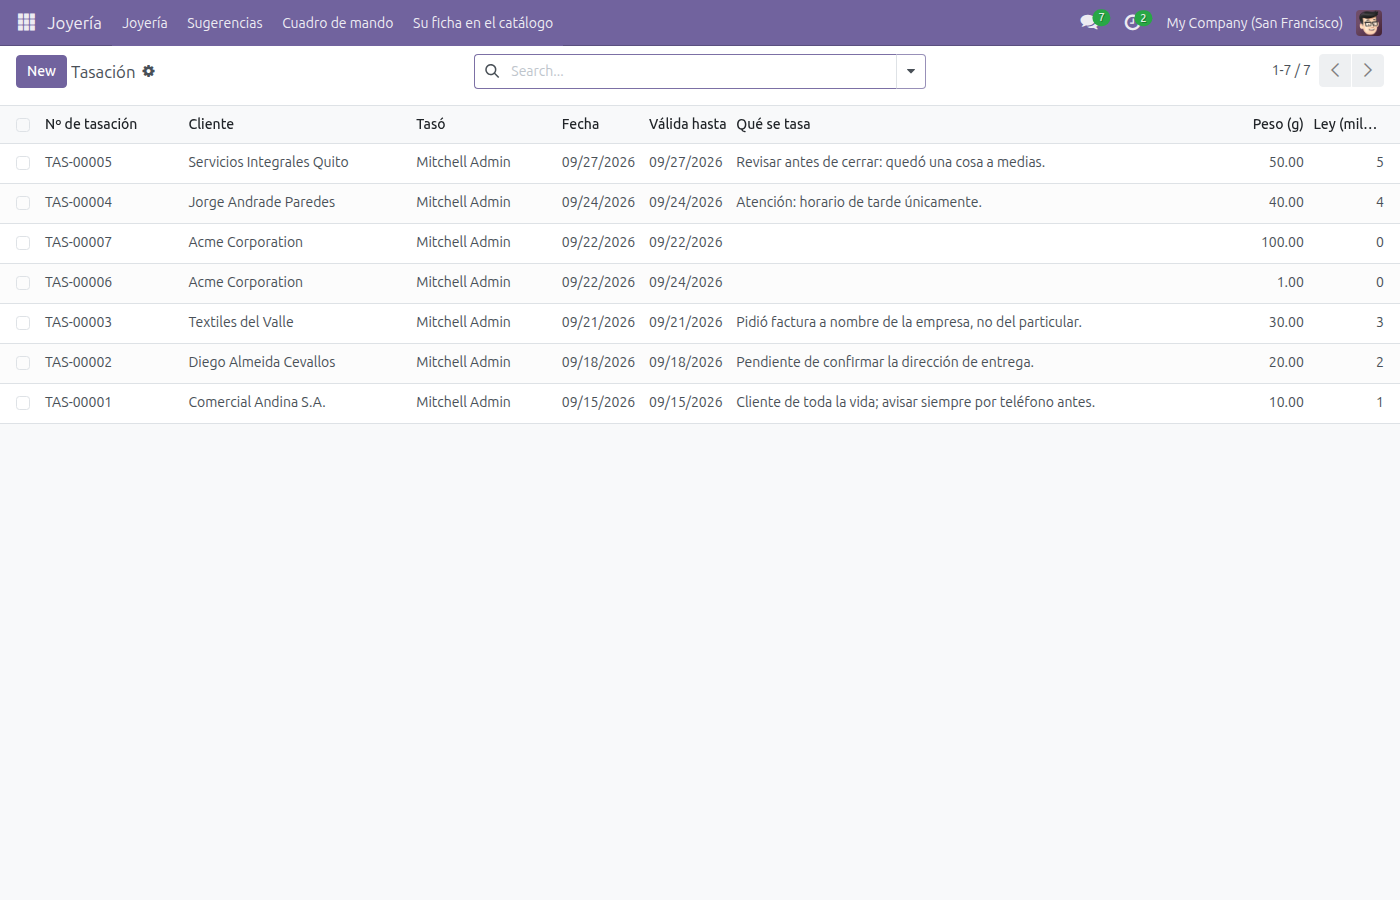Open record TAS-00001
1400x900 pixels.
(78, 402)
